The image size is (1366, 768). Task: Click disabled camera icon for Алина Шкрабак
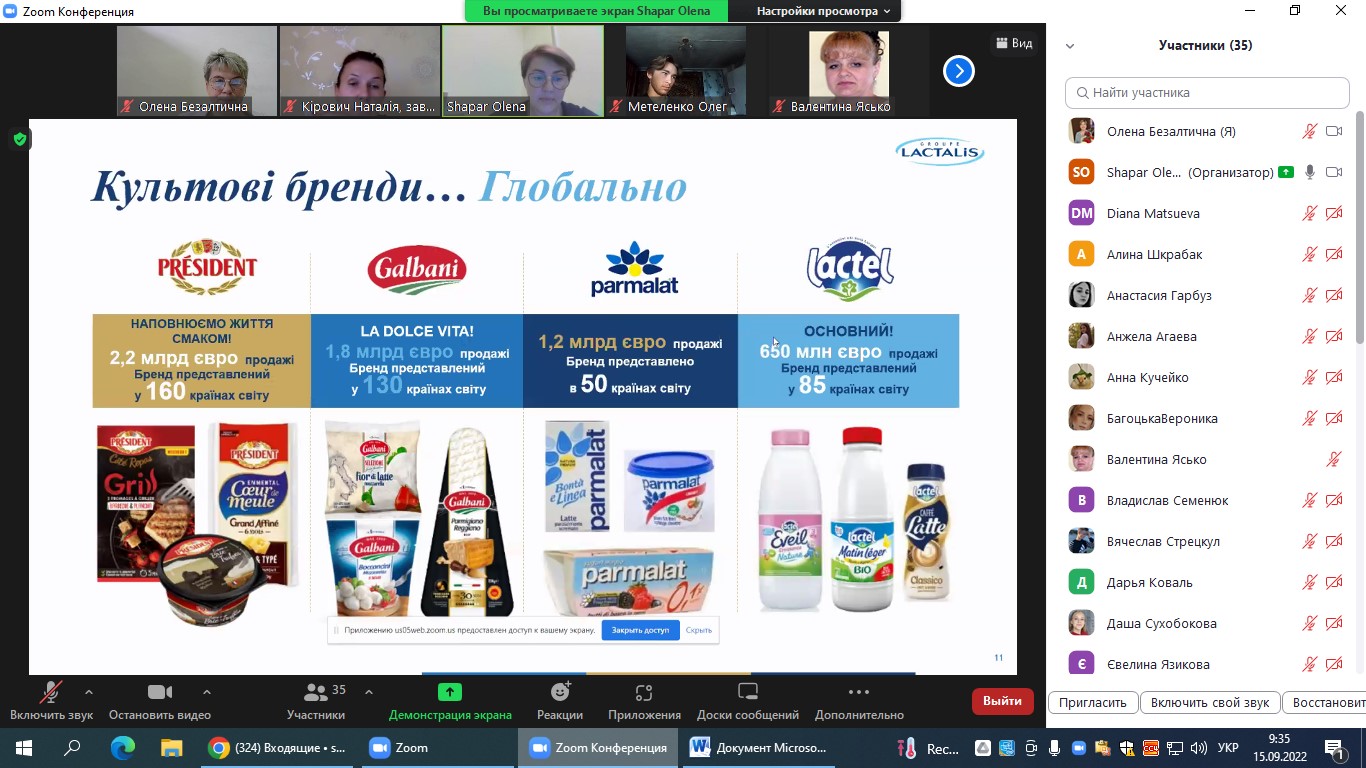click(x=1333, y=254)
